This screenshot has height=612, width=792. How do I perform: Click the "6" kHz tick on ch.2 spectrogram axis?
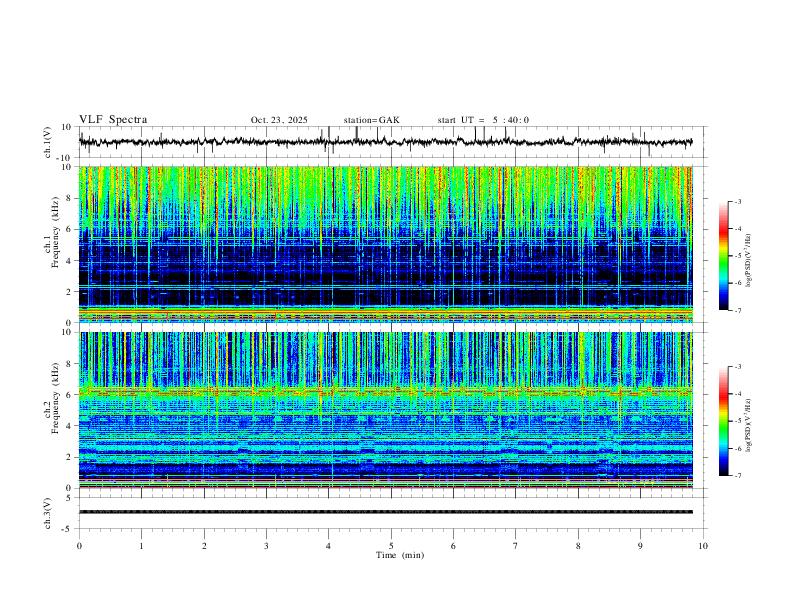70,394
